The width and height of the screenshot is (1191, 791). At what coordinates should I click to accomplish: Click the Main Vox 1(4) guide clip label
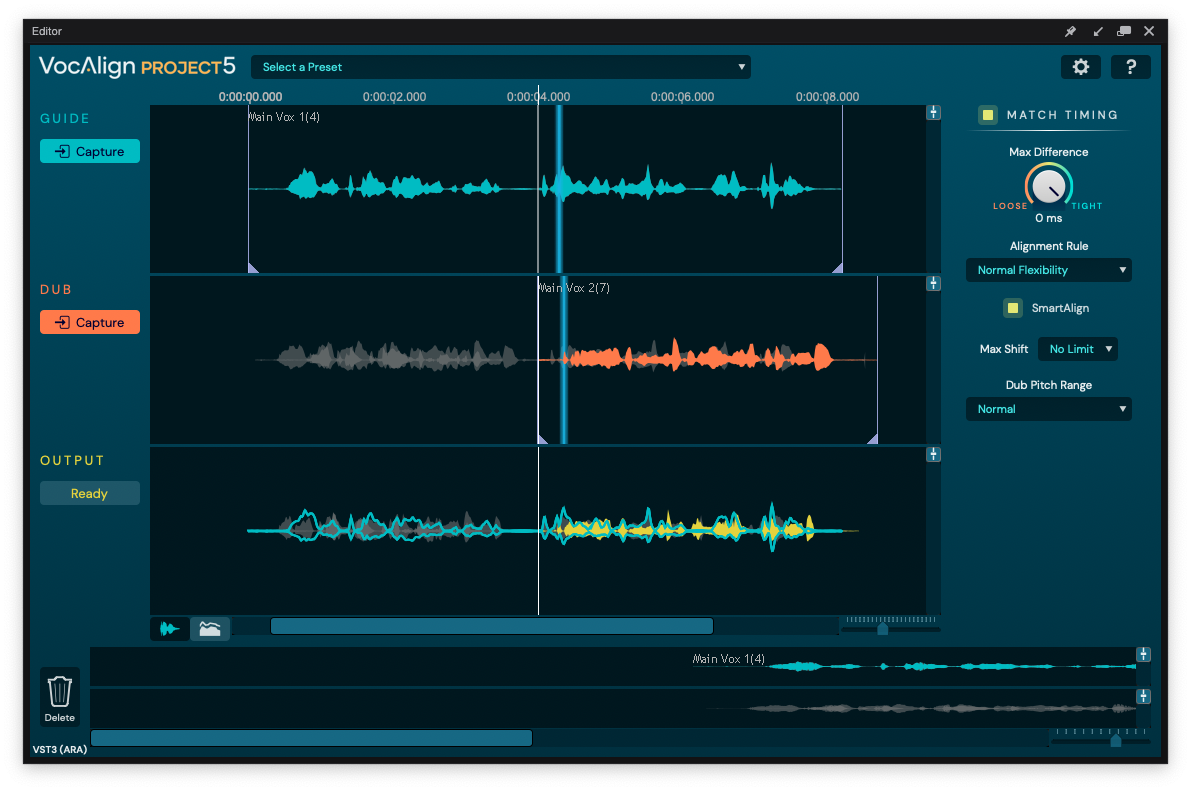(284, 117)
